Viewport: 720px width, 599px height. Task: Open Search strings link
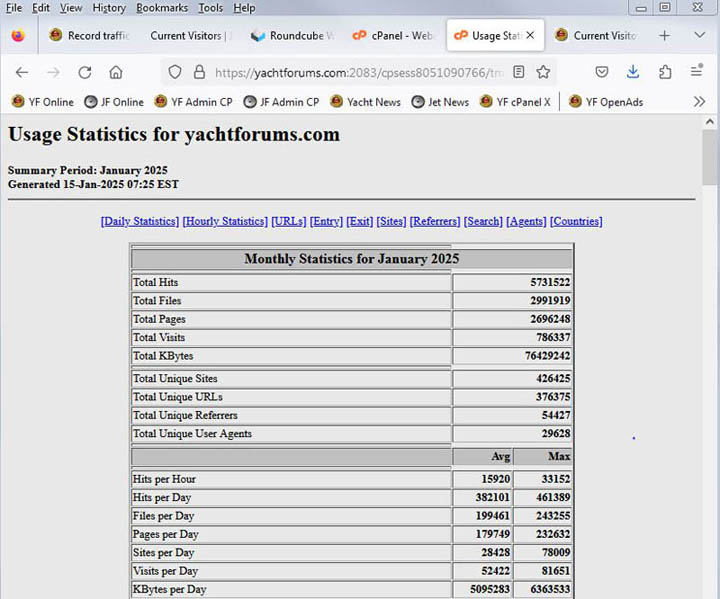point(483,221)
